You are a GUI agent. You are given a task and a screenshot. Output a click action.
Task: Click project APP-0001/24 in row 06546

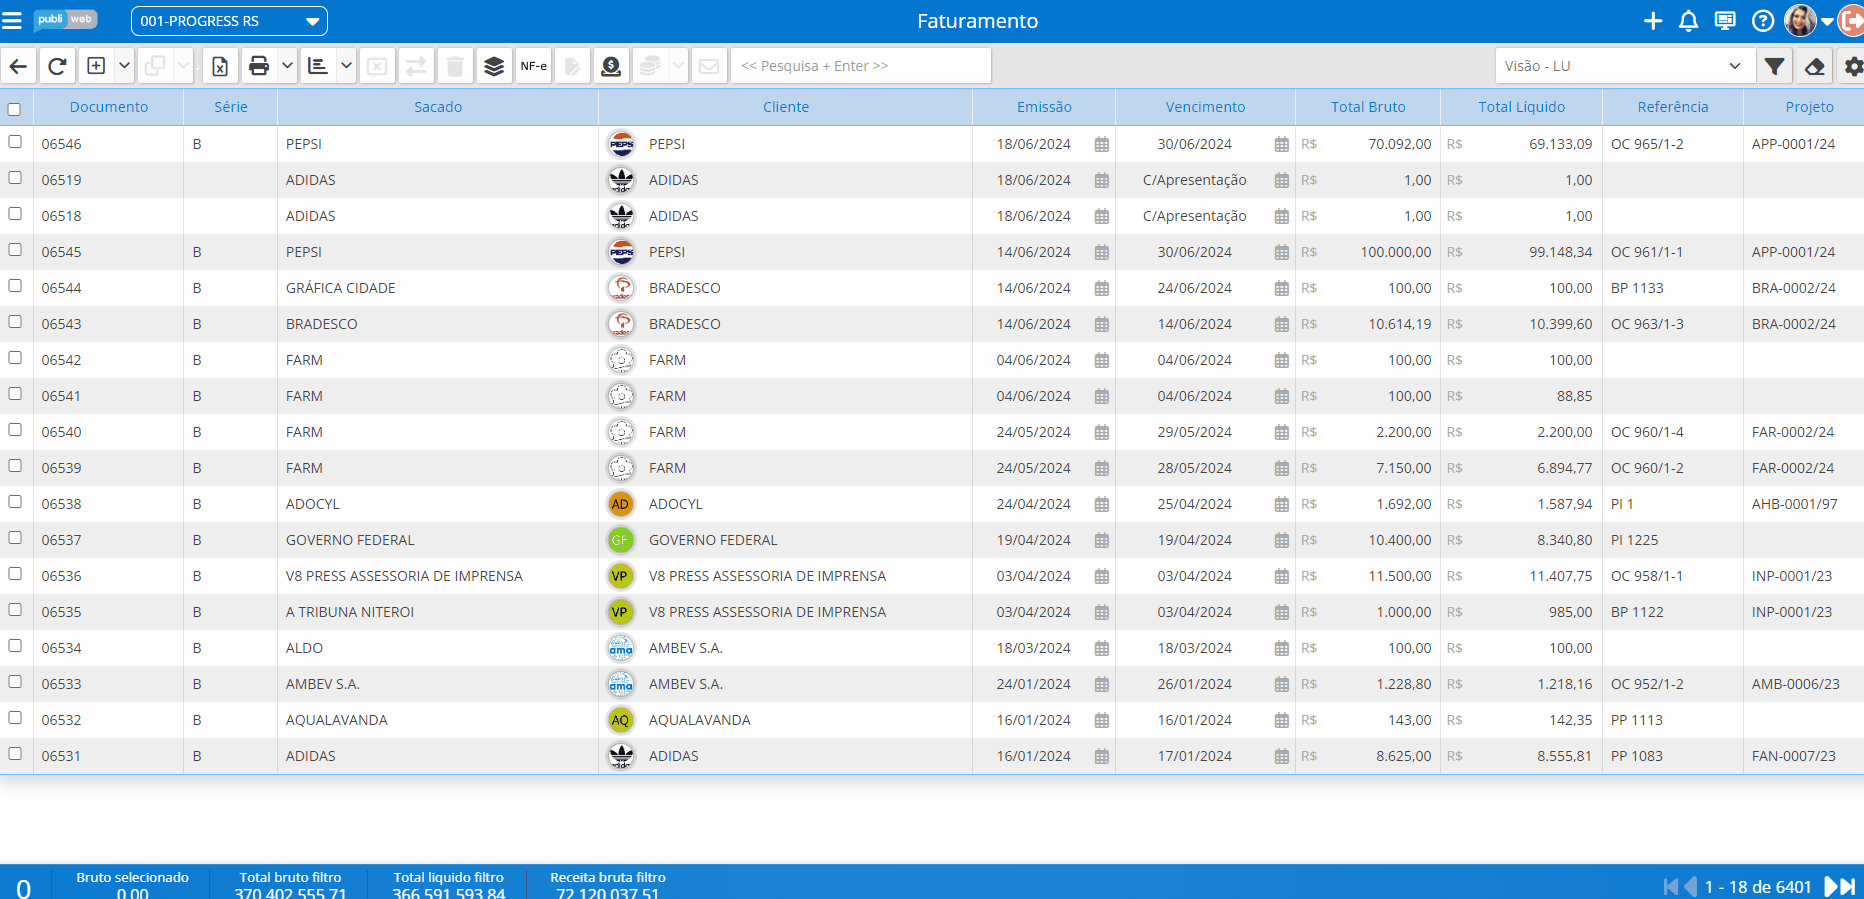tap(1794, 144)
